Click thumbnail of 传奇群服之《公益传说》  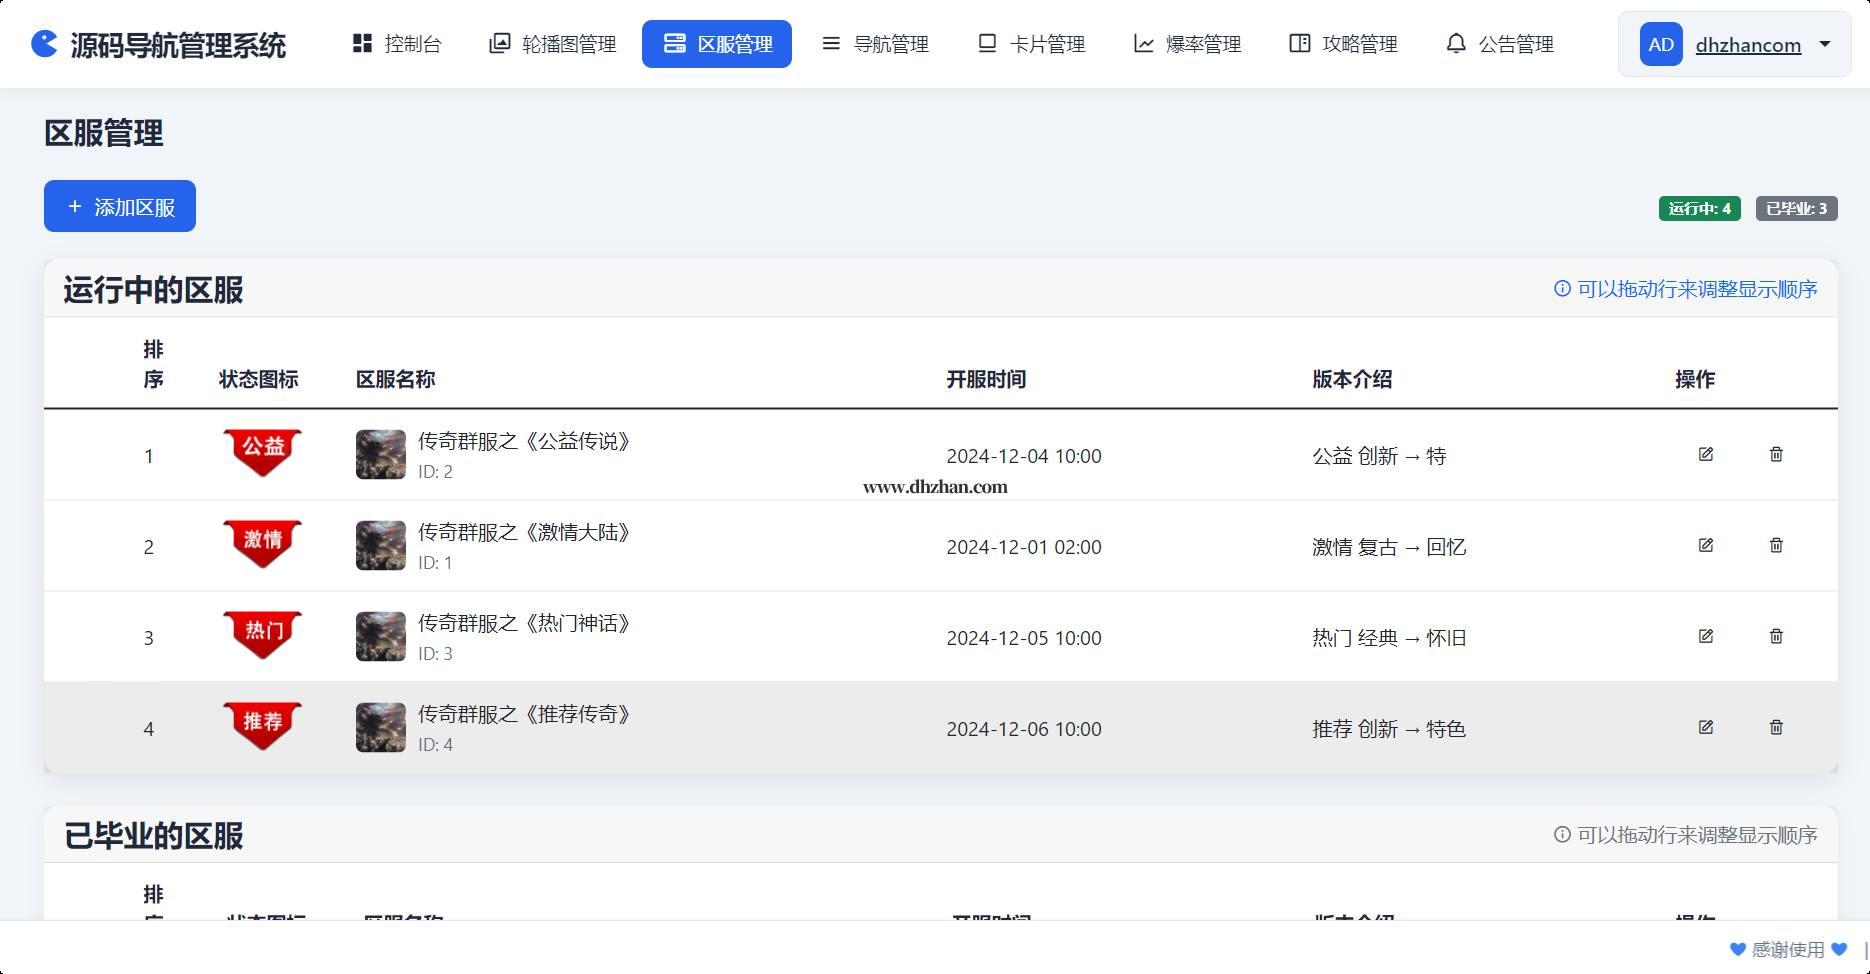[x=381, y=455]
